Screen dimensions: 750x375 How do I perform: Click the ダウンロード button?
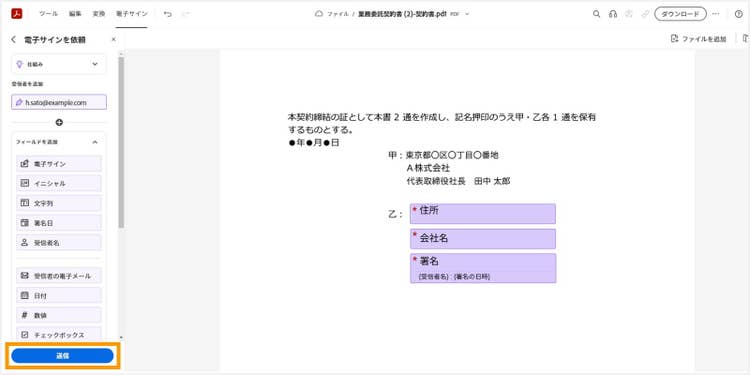[x=680, y=14]
